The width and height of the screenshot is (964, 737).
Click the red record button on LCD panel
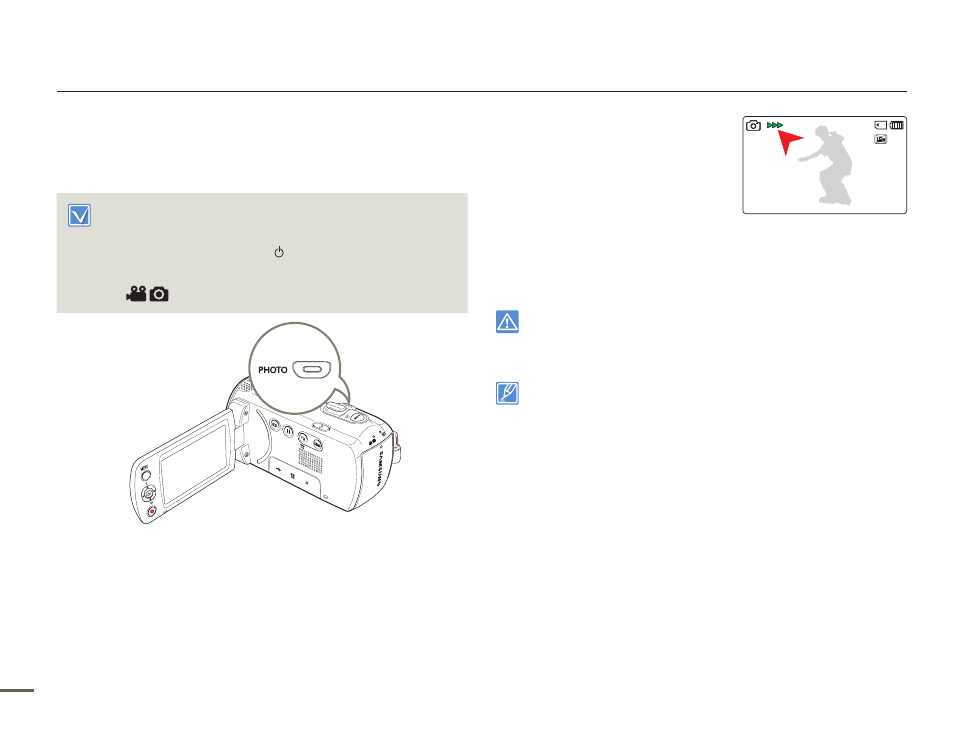152,511
